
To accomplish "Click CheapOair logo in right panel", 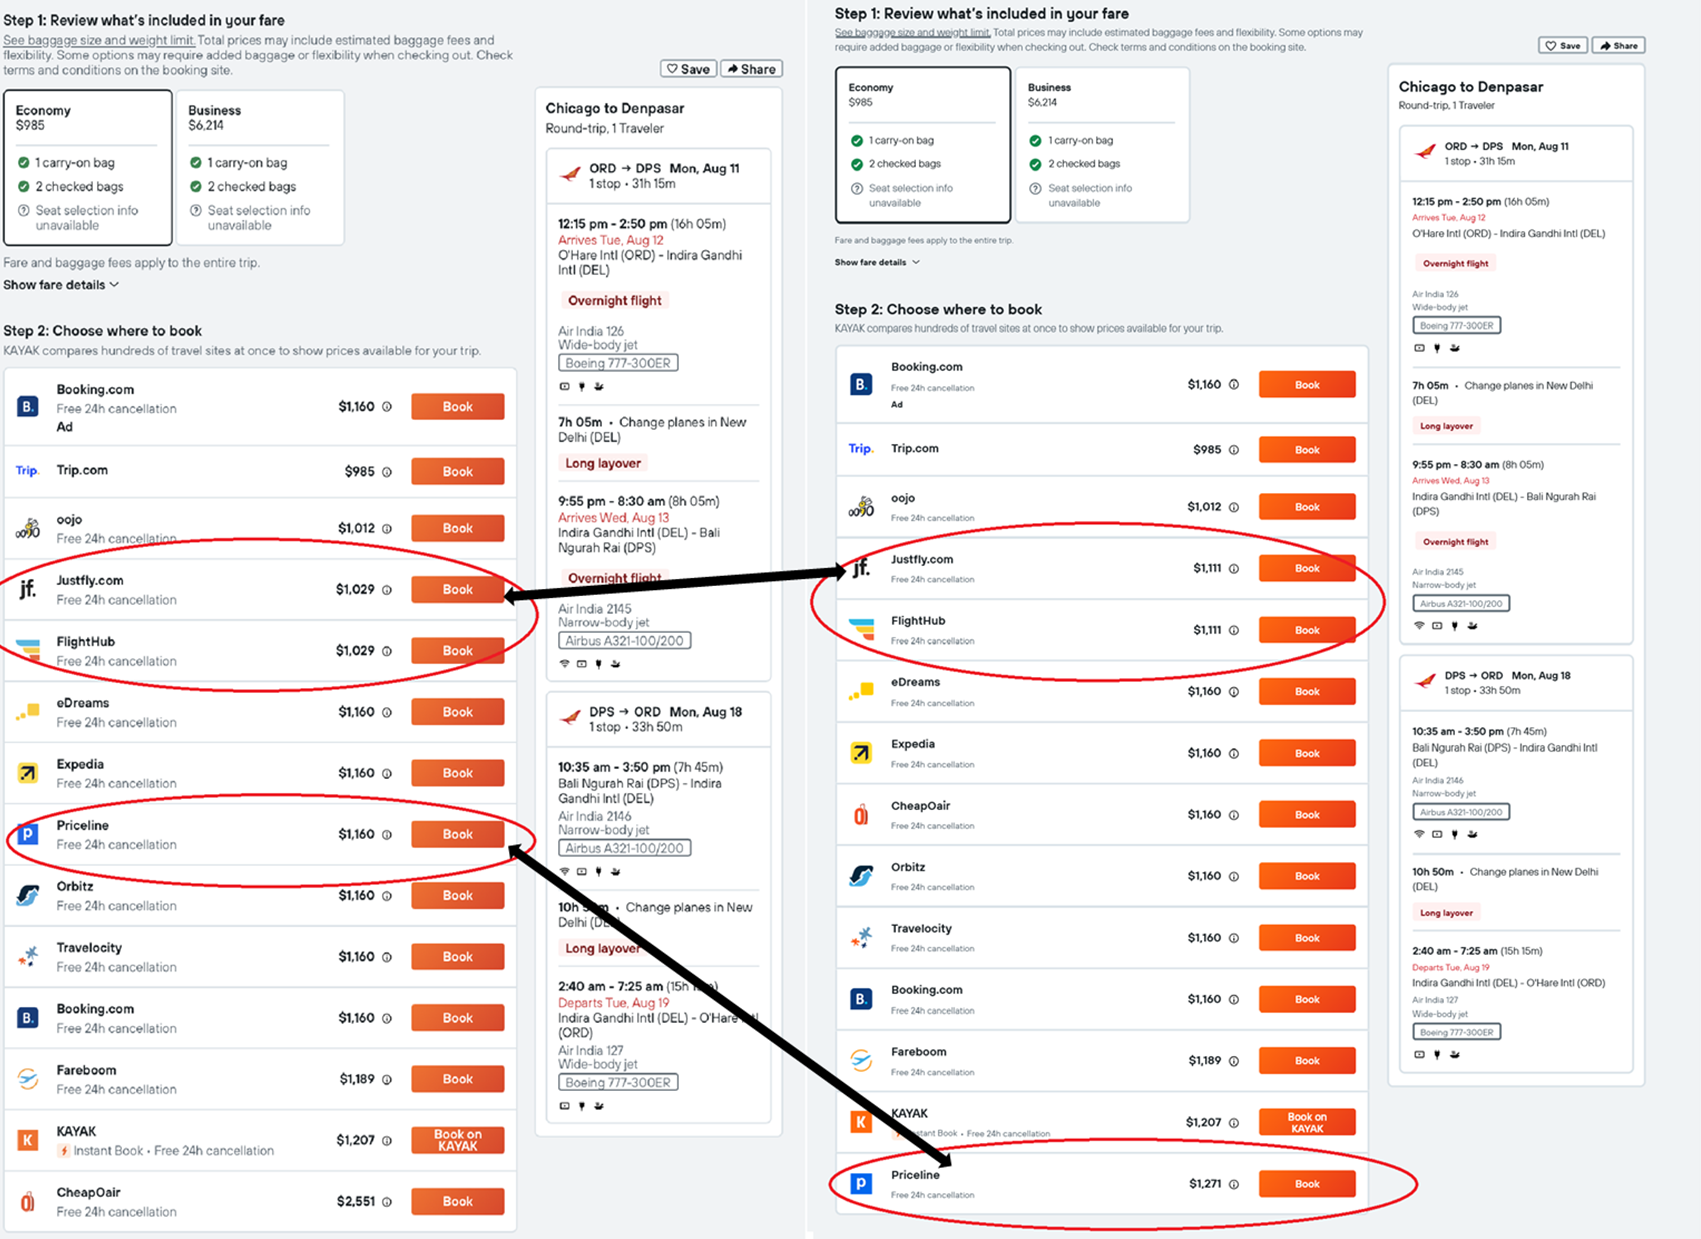I will [x=861, y=815].
